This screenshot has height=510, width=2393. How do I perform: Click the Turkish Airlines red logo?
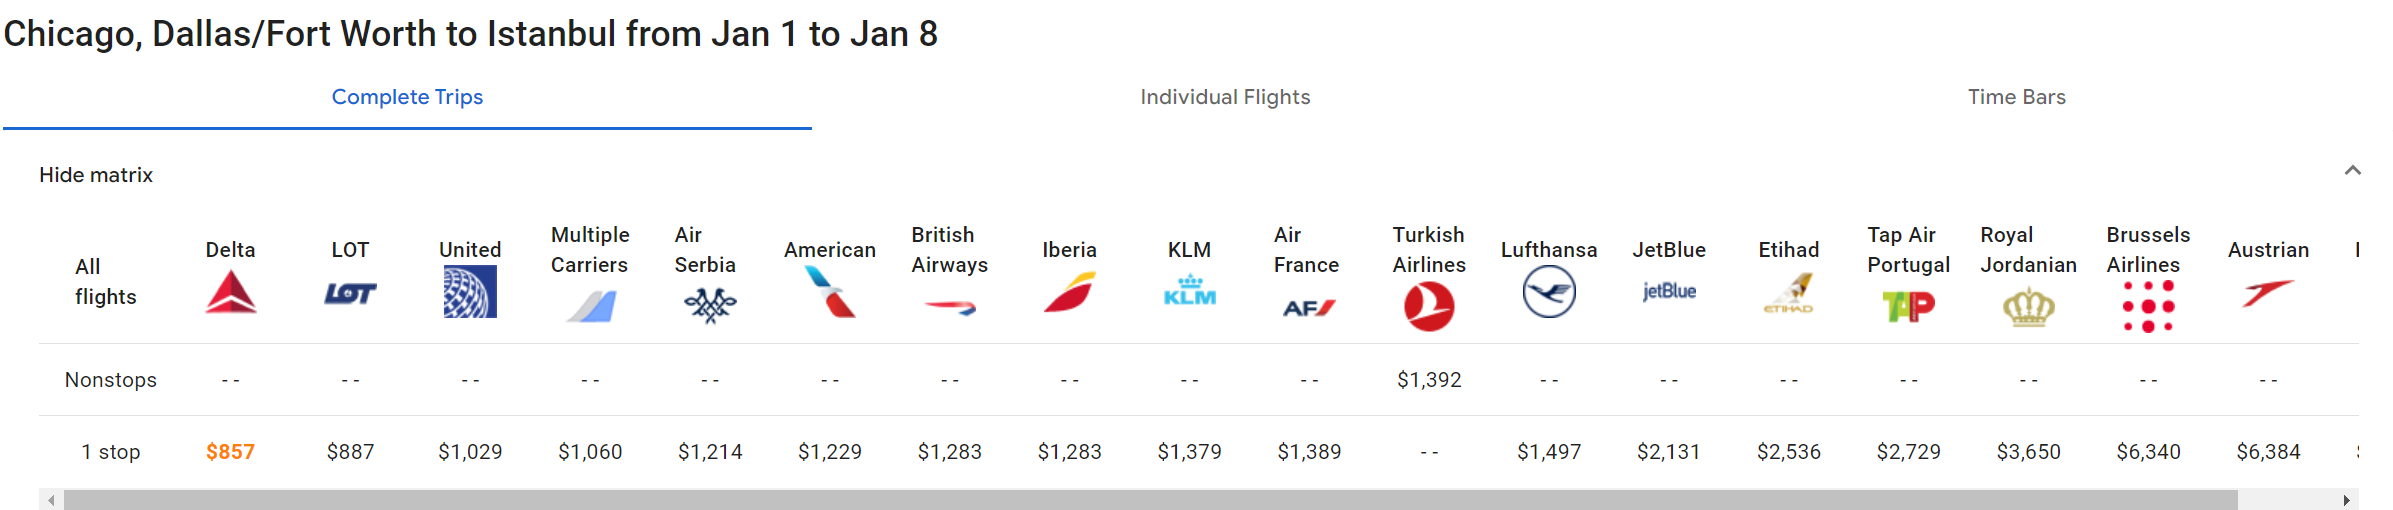[x=1429, y=306]
